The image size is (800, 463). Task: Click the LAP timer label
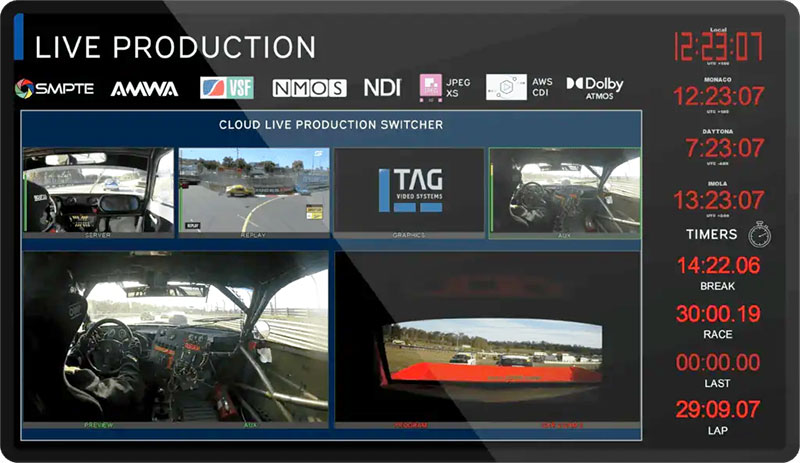[x=717, y=431]
